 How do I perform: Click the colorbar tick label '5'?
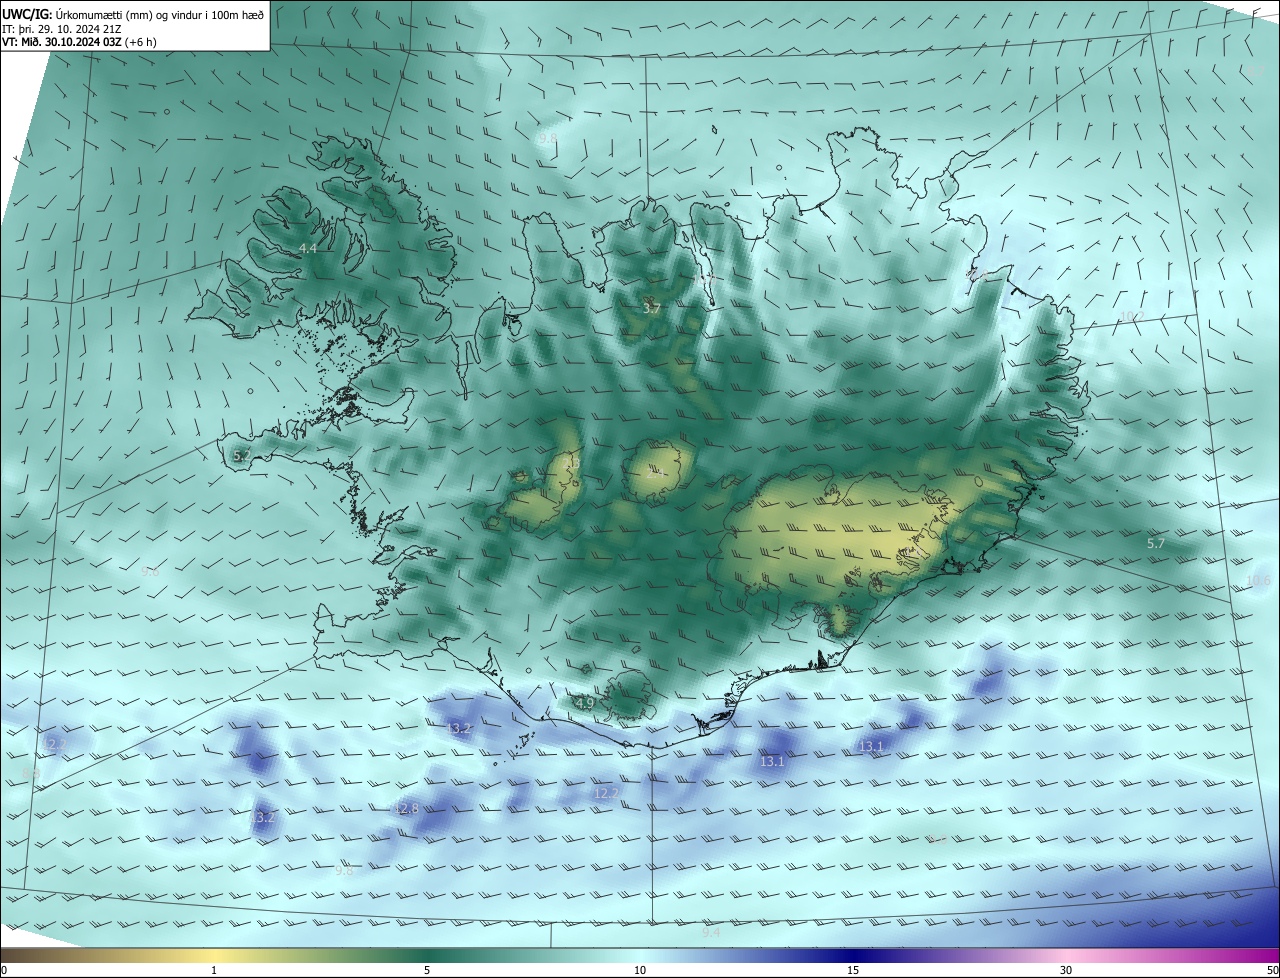click(x=427, y=970)
